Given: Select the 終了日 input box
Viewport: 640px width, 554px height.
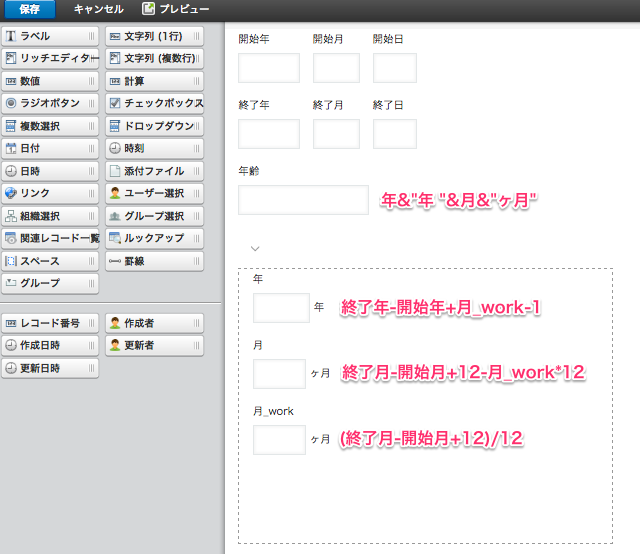Looking at the screenshot, I should (x=395, y=134).
